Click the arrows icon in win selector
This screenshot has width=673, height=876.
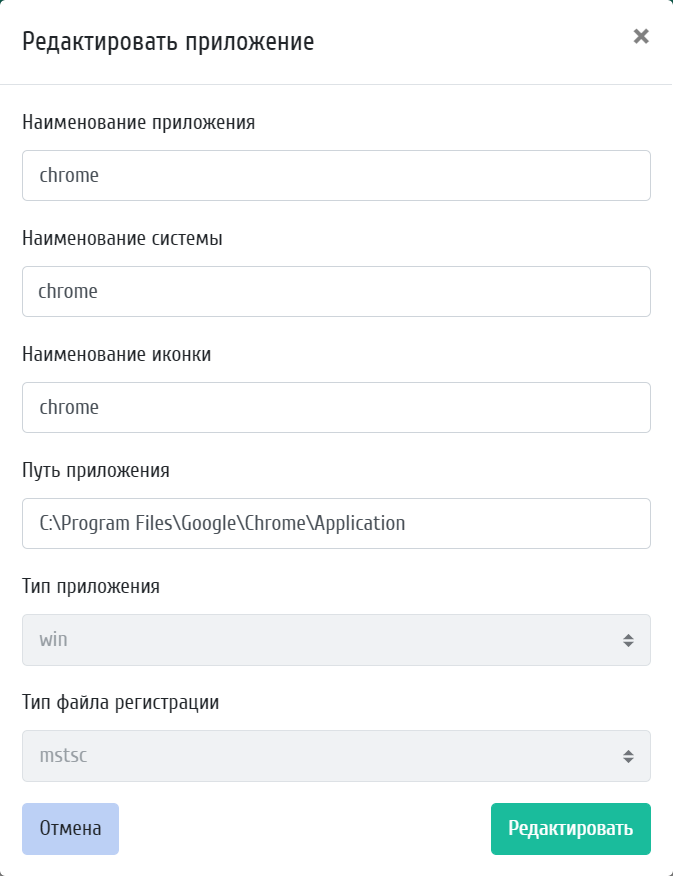pos(628,640)
